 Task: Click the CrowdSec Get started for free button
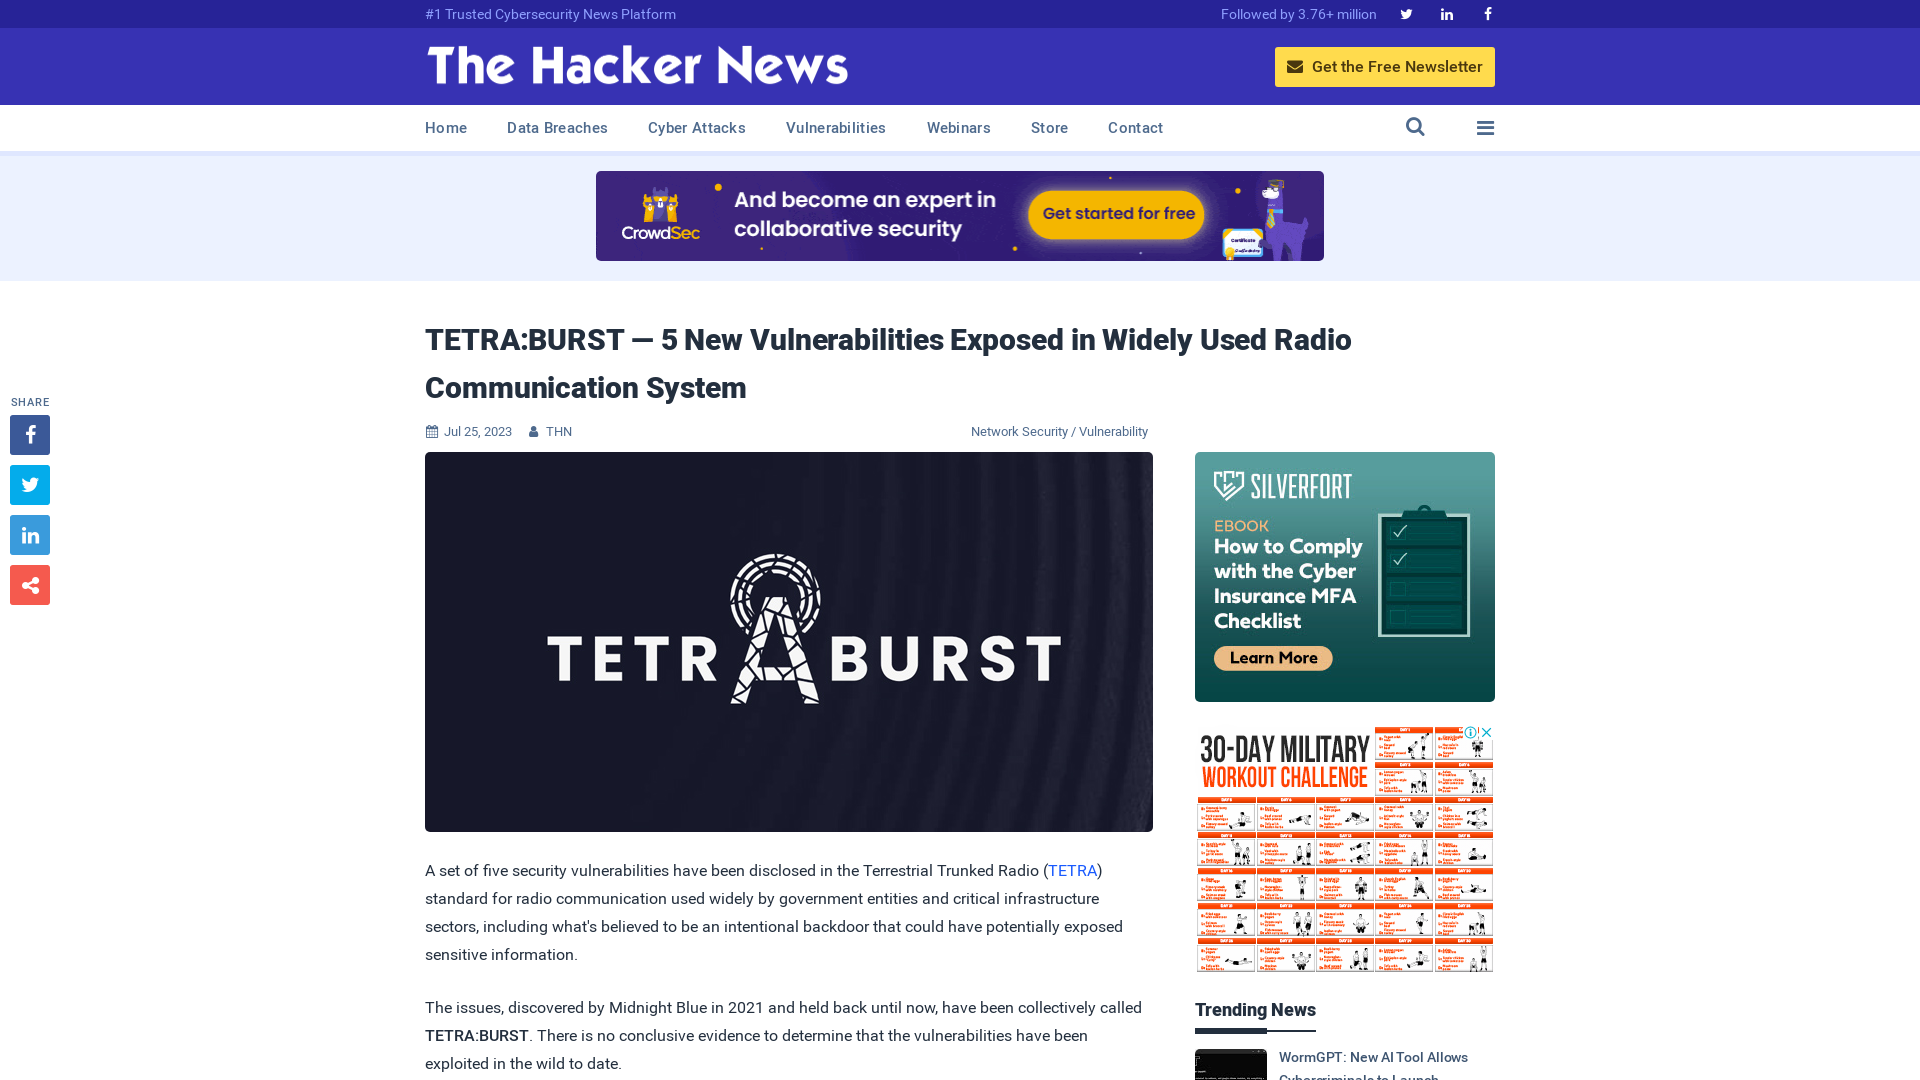click(x=1118, y=212)
